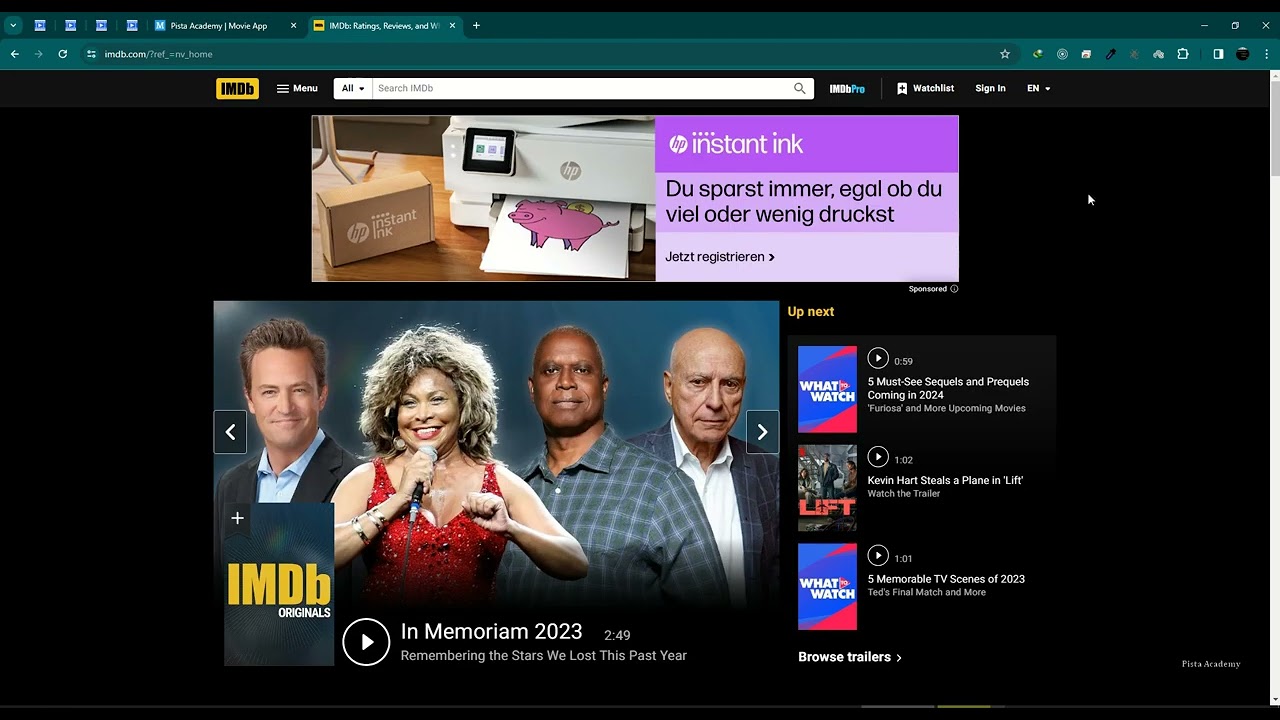Expand the All search category dropdown
Viewport: 1280px width, 720px height.
[353, 88]
